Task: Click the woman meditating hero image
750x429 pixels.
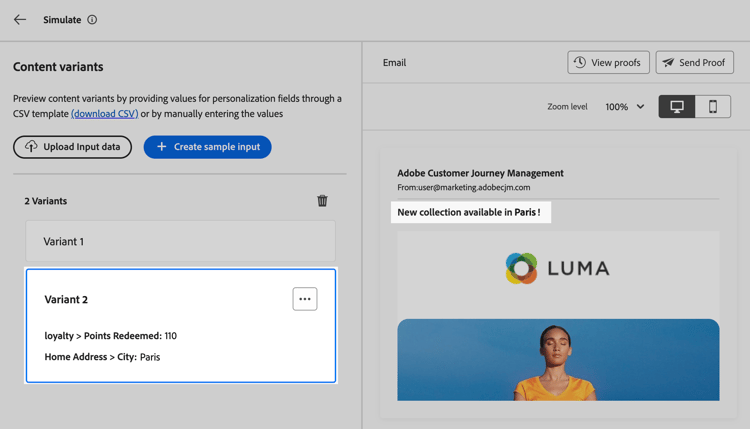Action: tap(558, 360)
